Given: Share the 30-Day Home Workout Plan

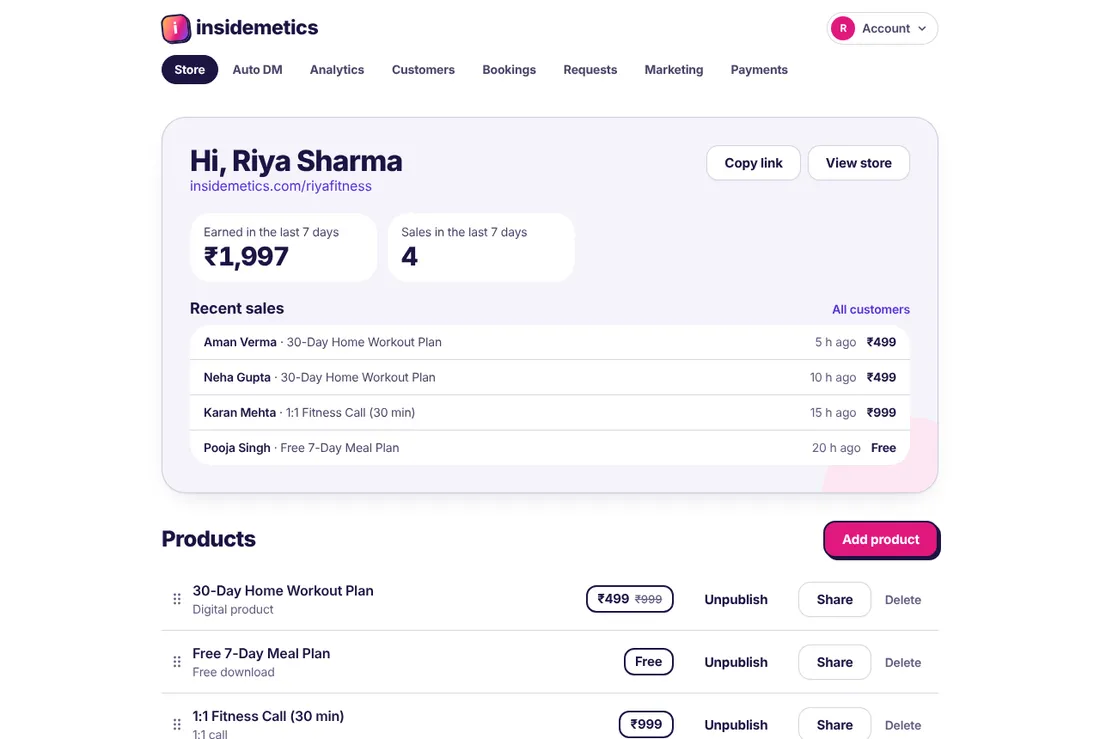Looking at the screenshot, I should click(x=834, y=599).
